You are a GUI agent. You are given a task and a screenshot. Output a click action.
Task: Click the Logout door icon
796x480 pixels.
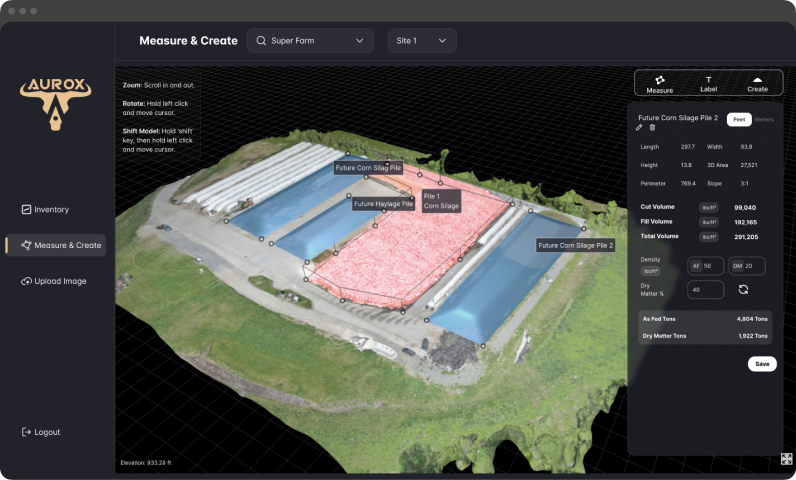(x=26, y=432)
